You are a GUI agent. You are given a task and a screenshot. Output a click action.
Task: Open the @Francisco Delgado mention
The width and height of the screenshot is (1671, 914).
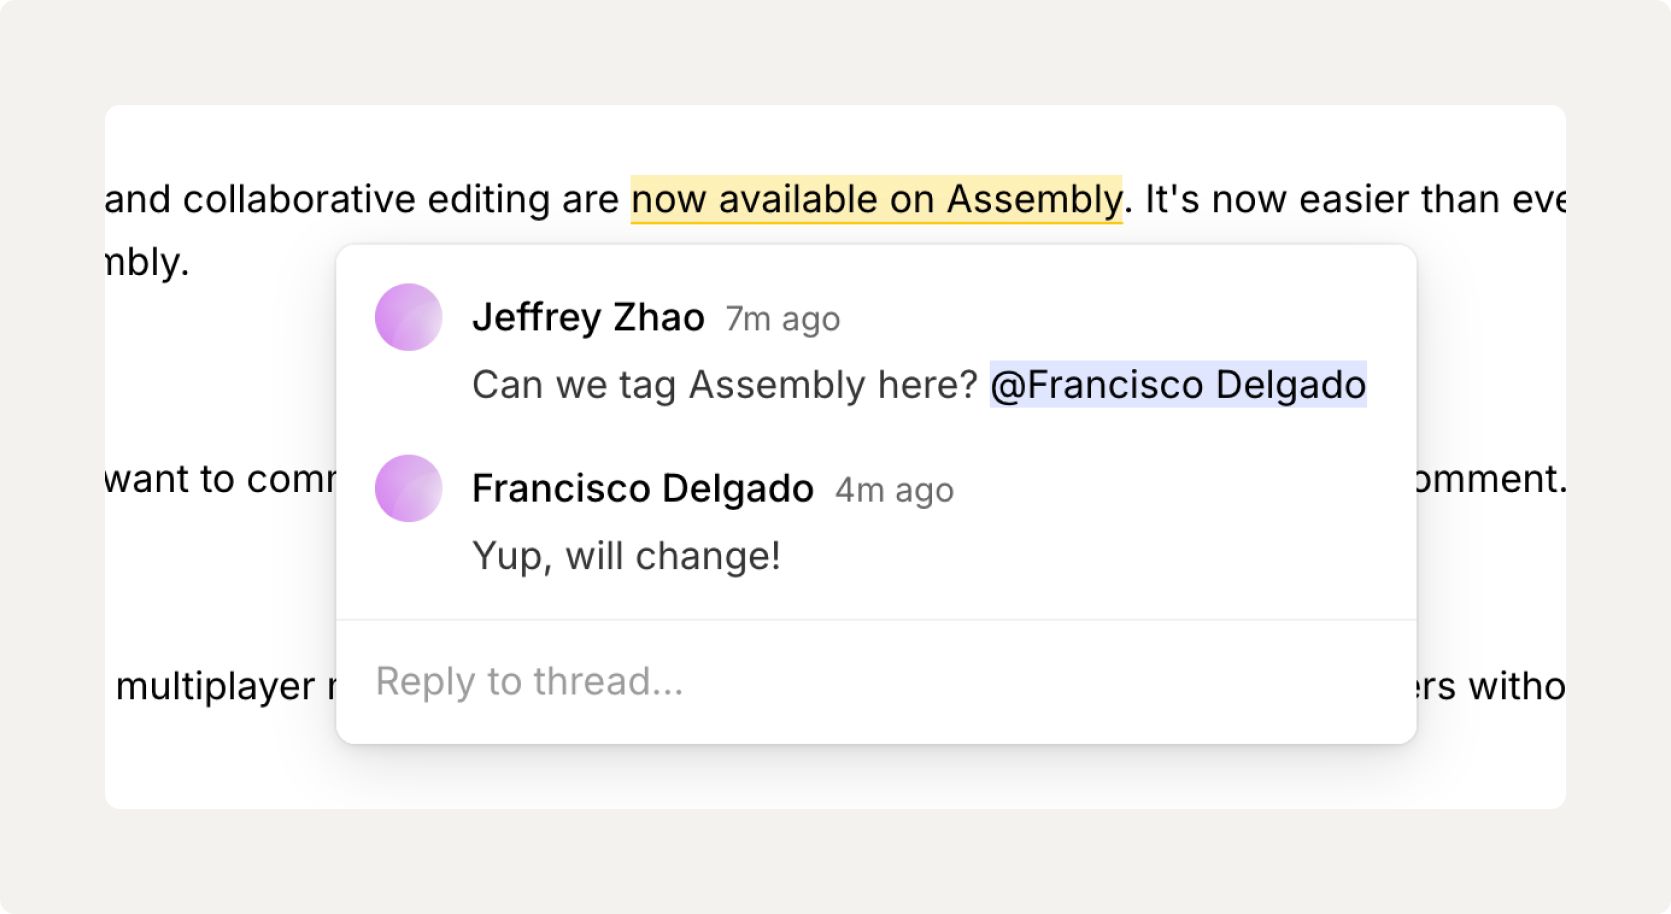coord(1178,385)
